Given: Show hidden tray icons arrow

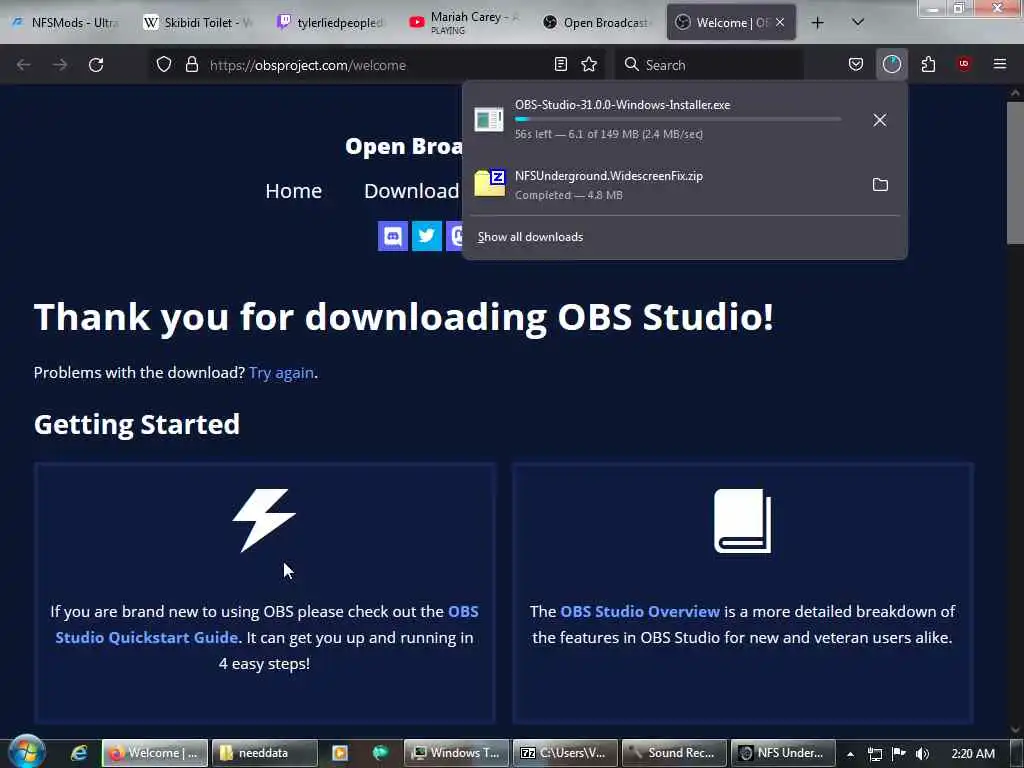Looking at the screenshot, I should 850,754.
